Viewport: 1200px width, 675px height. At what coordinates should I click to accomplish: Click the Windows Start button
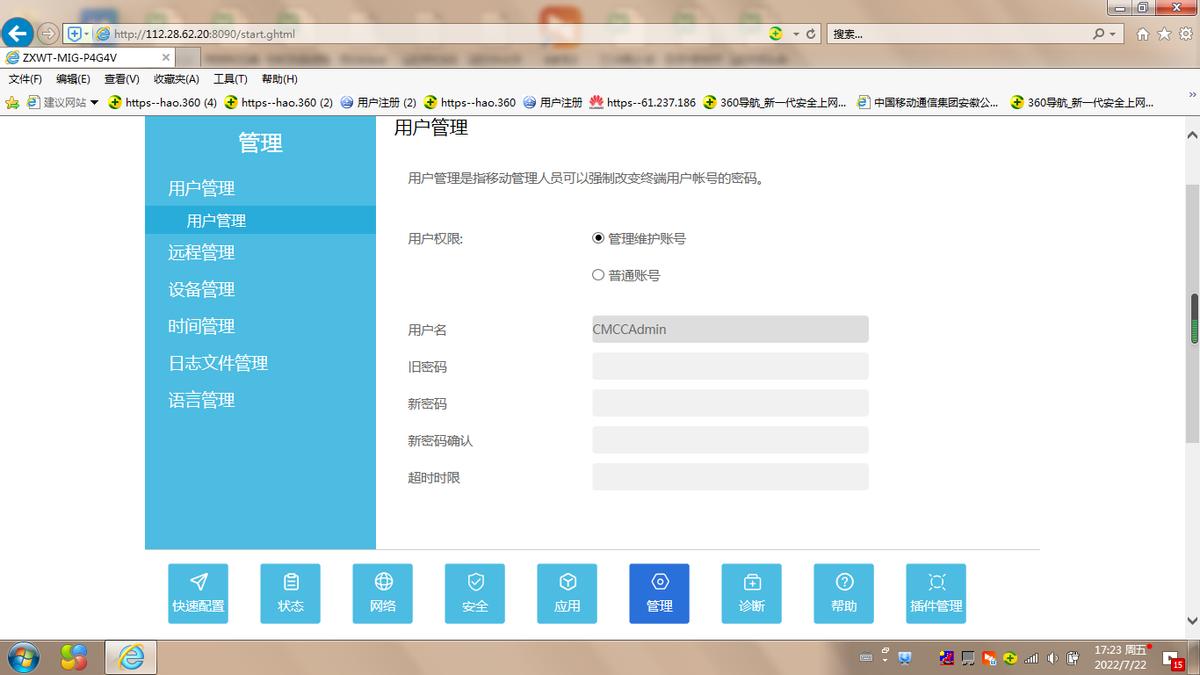[x=22, y=657]
